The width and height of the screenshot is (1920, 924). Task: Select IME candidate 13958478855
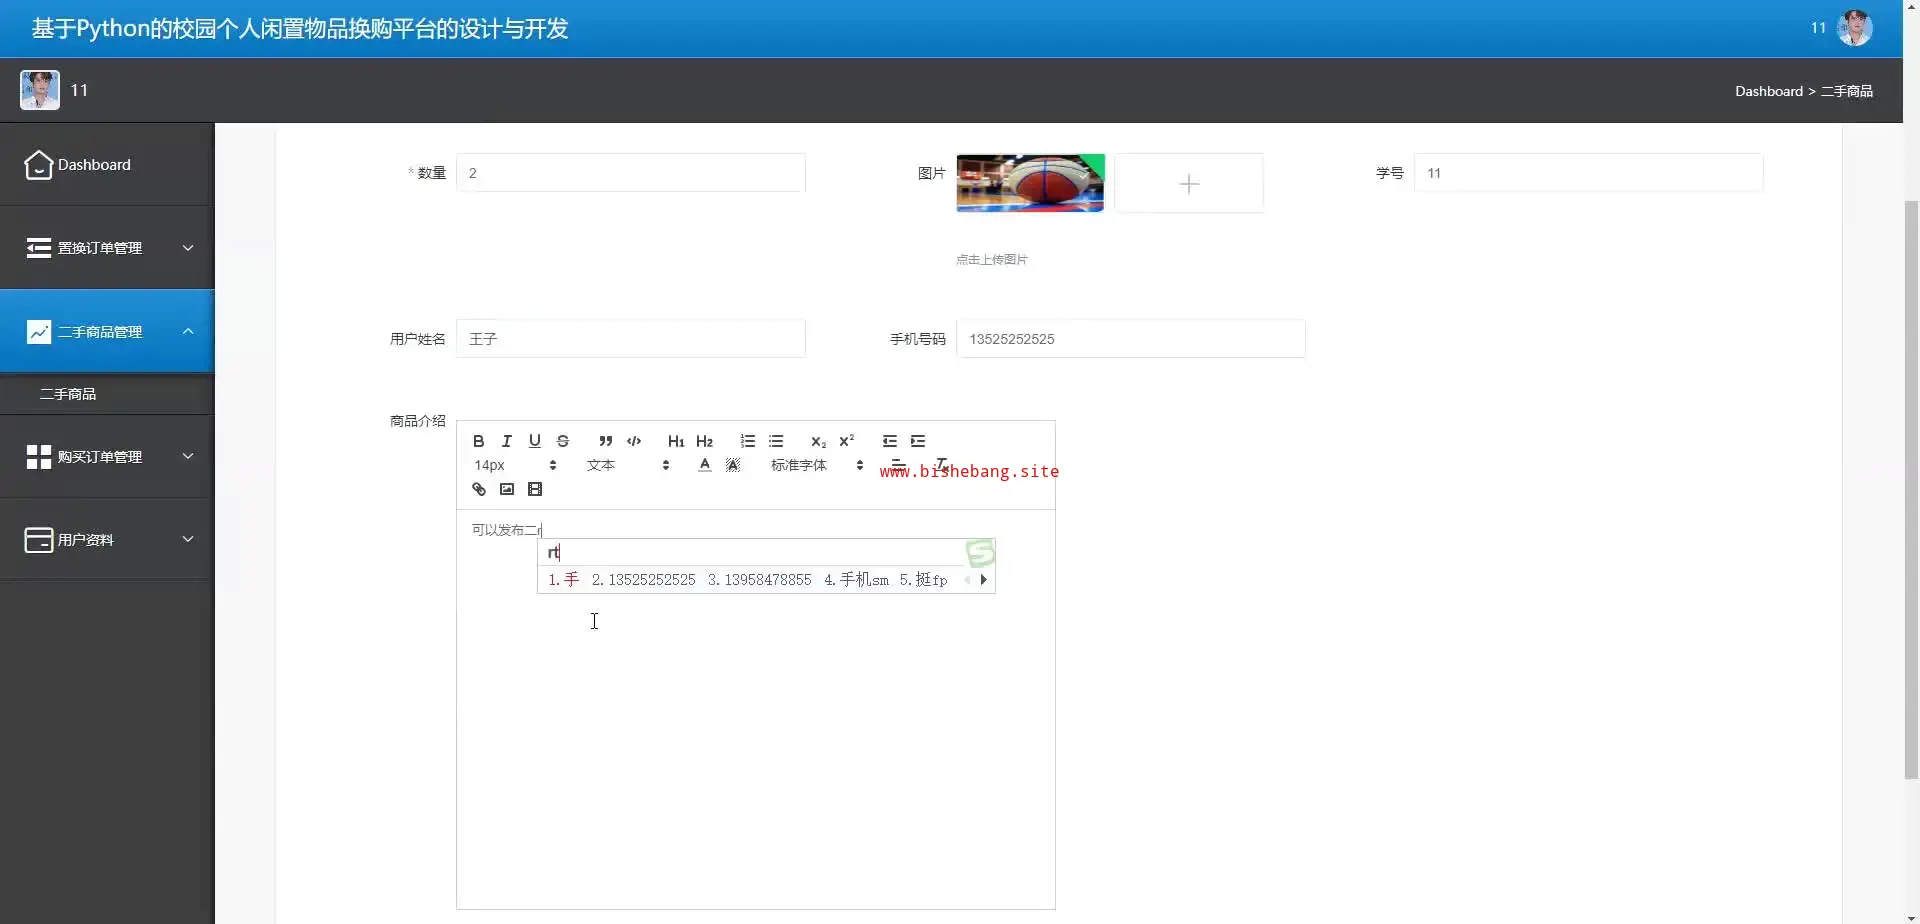759,580
